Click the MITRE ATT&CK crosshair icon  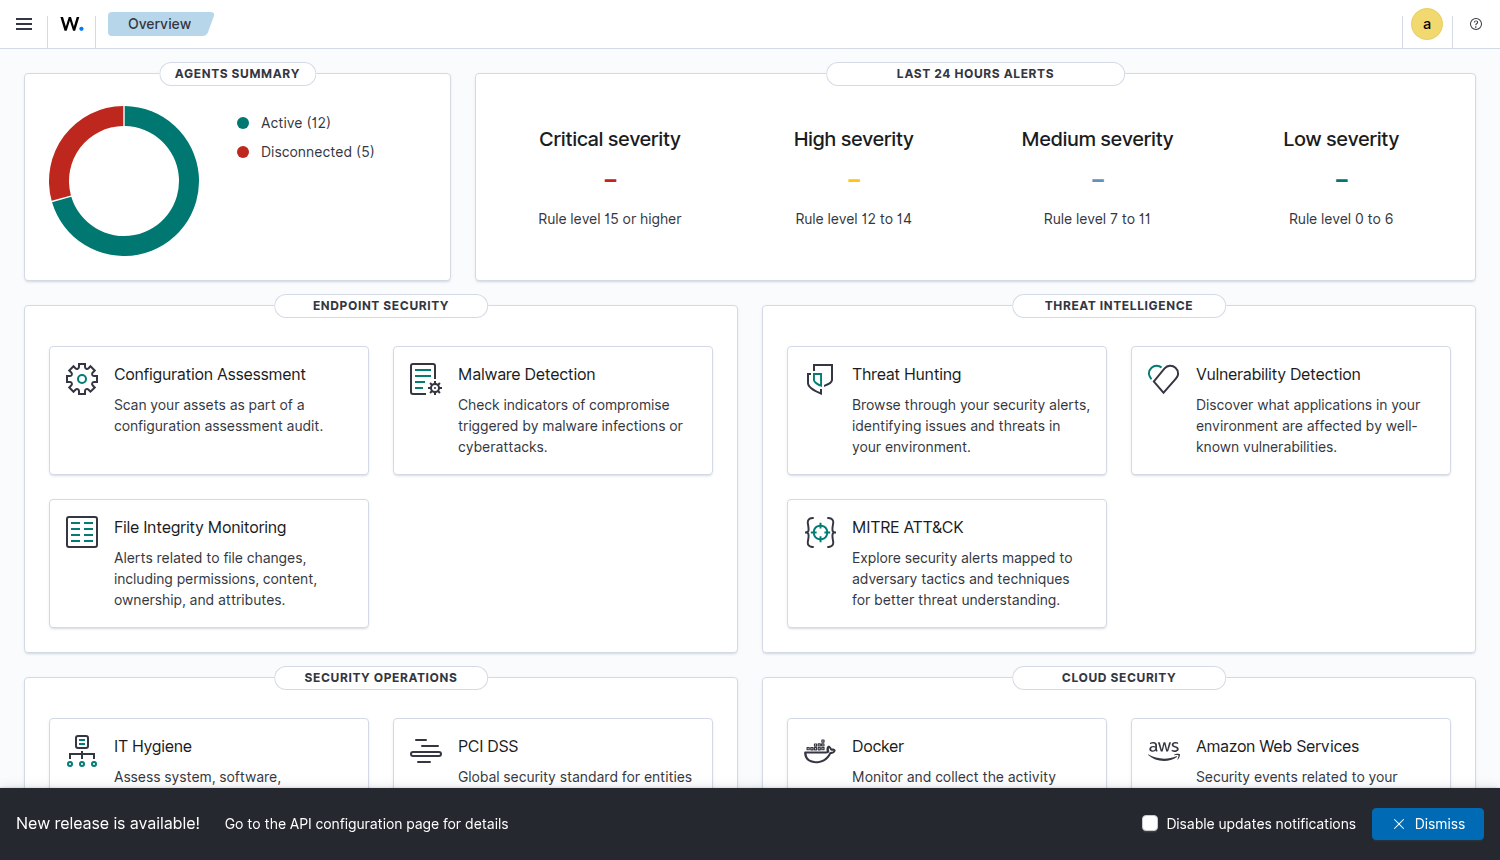[820, 532]
